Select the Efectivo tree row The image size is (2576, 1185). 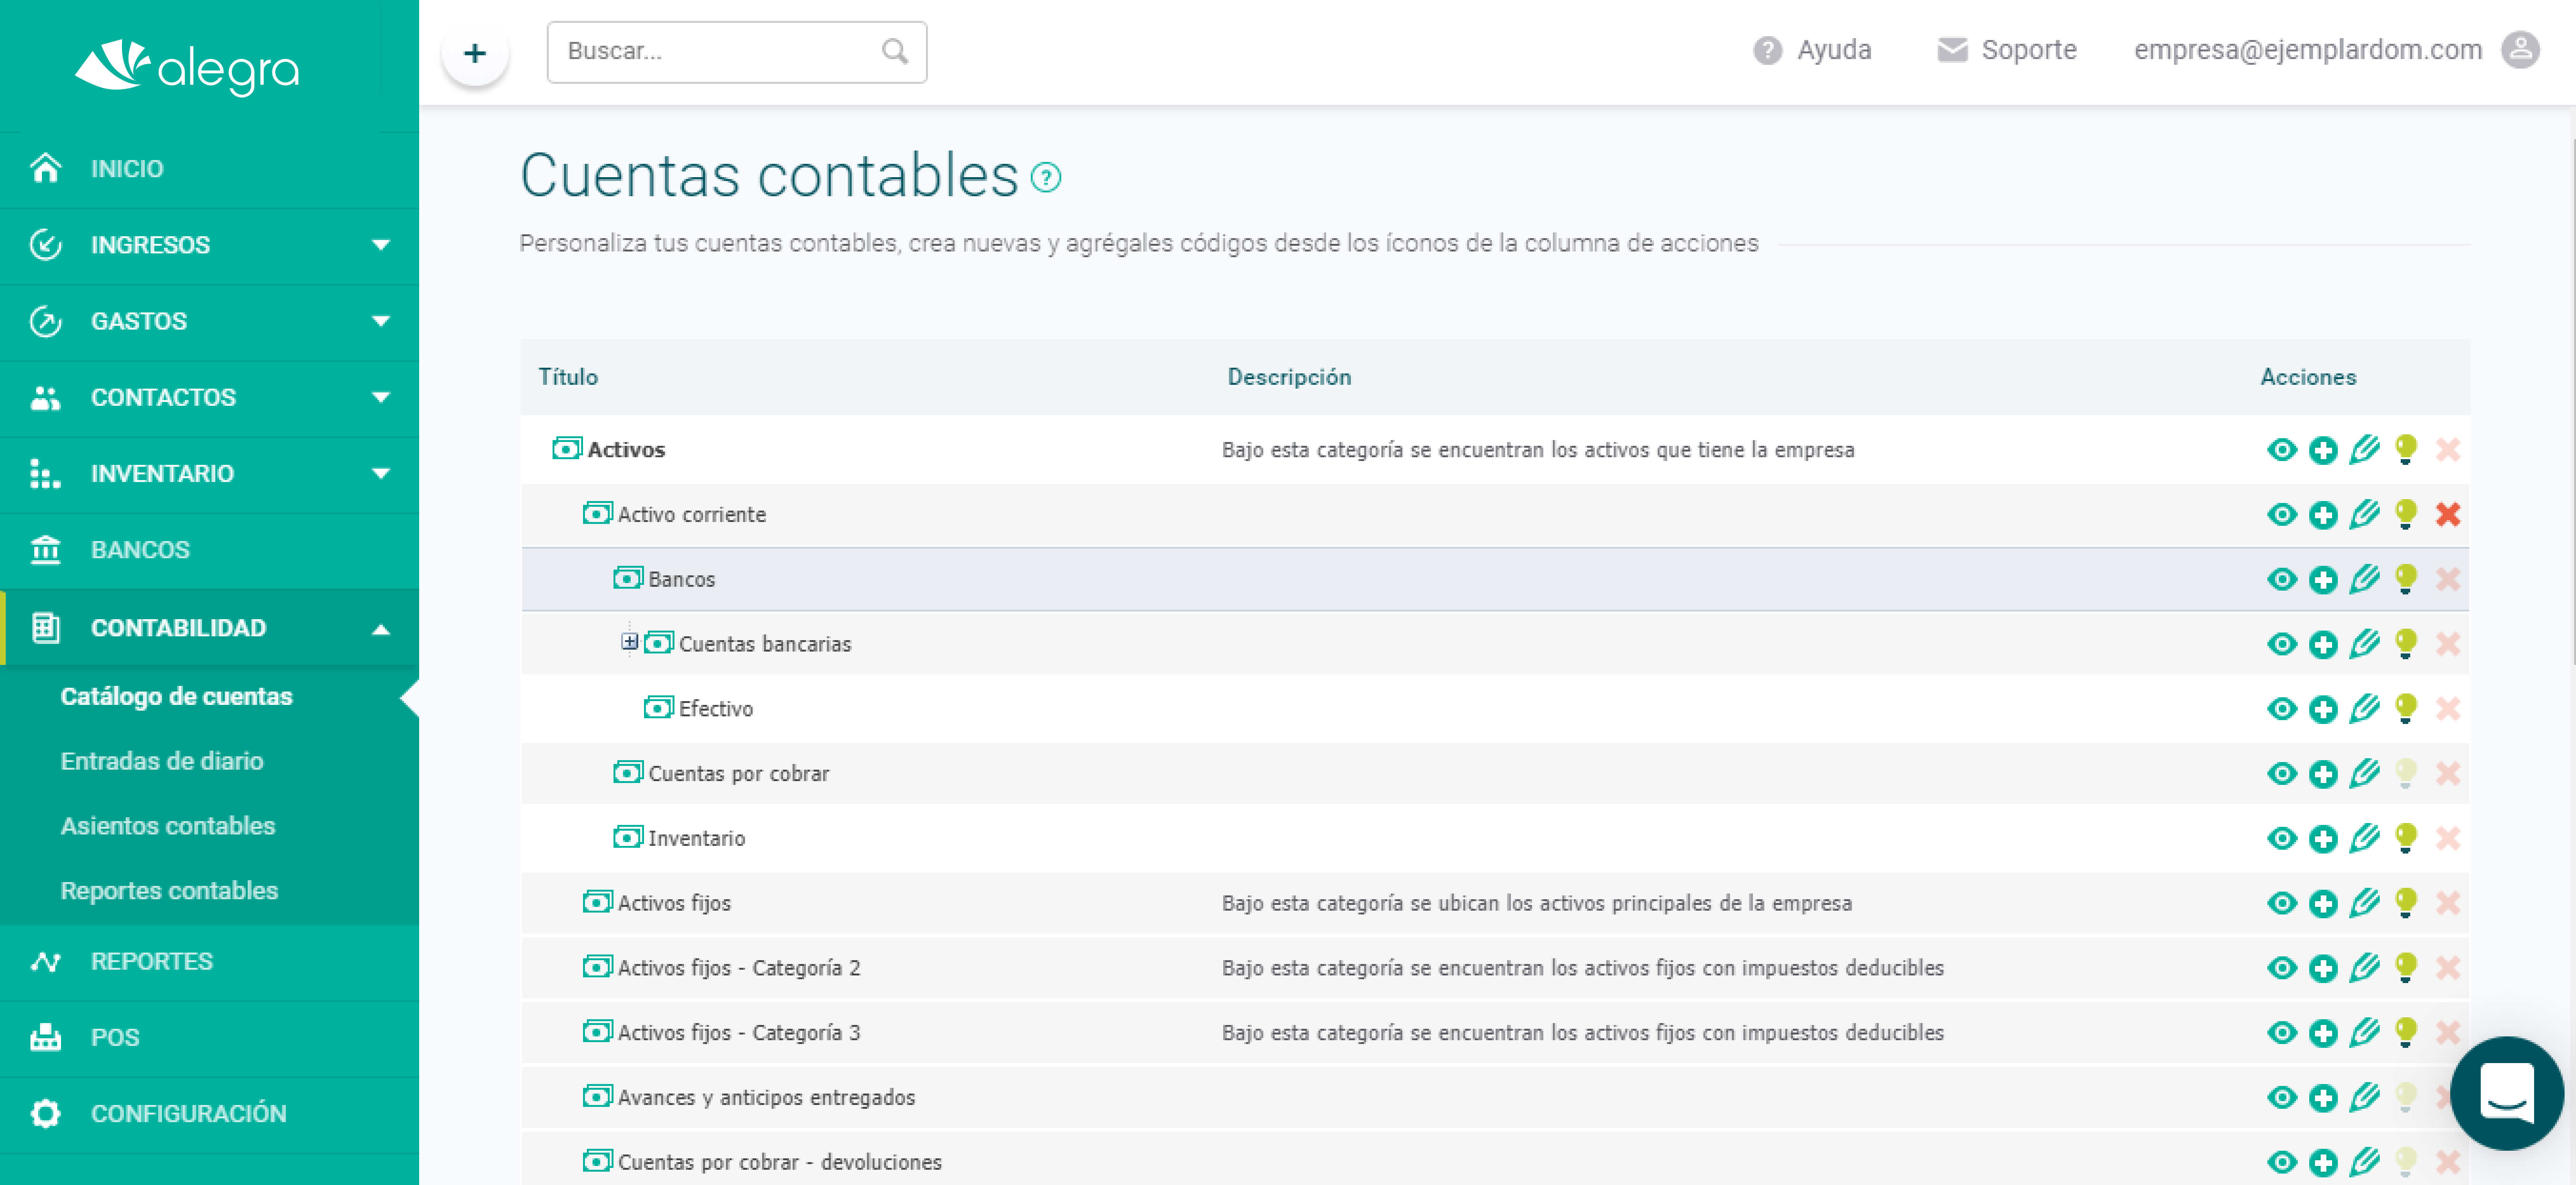click(1495, 709)
